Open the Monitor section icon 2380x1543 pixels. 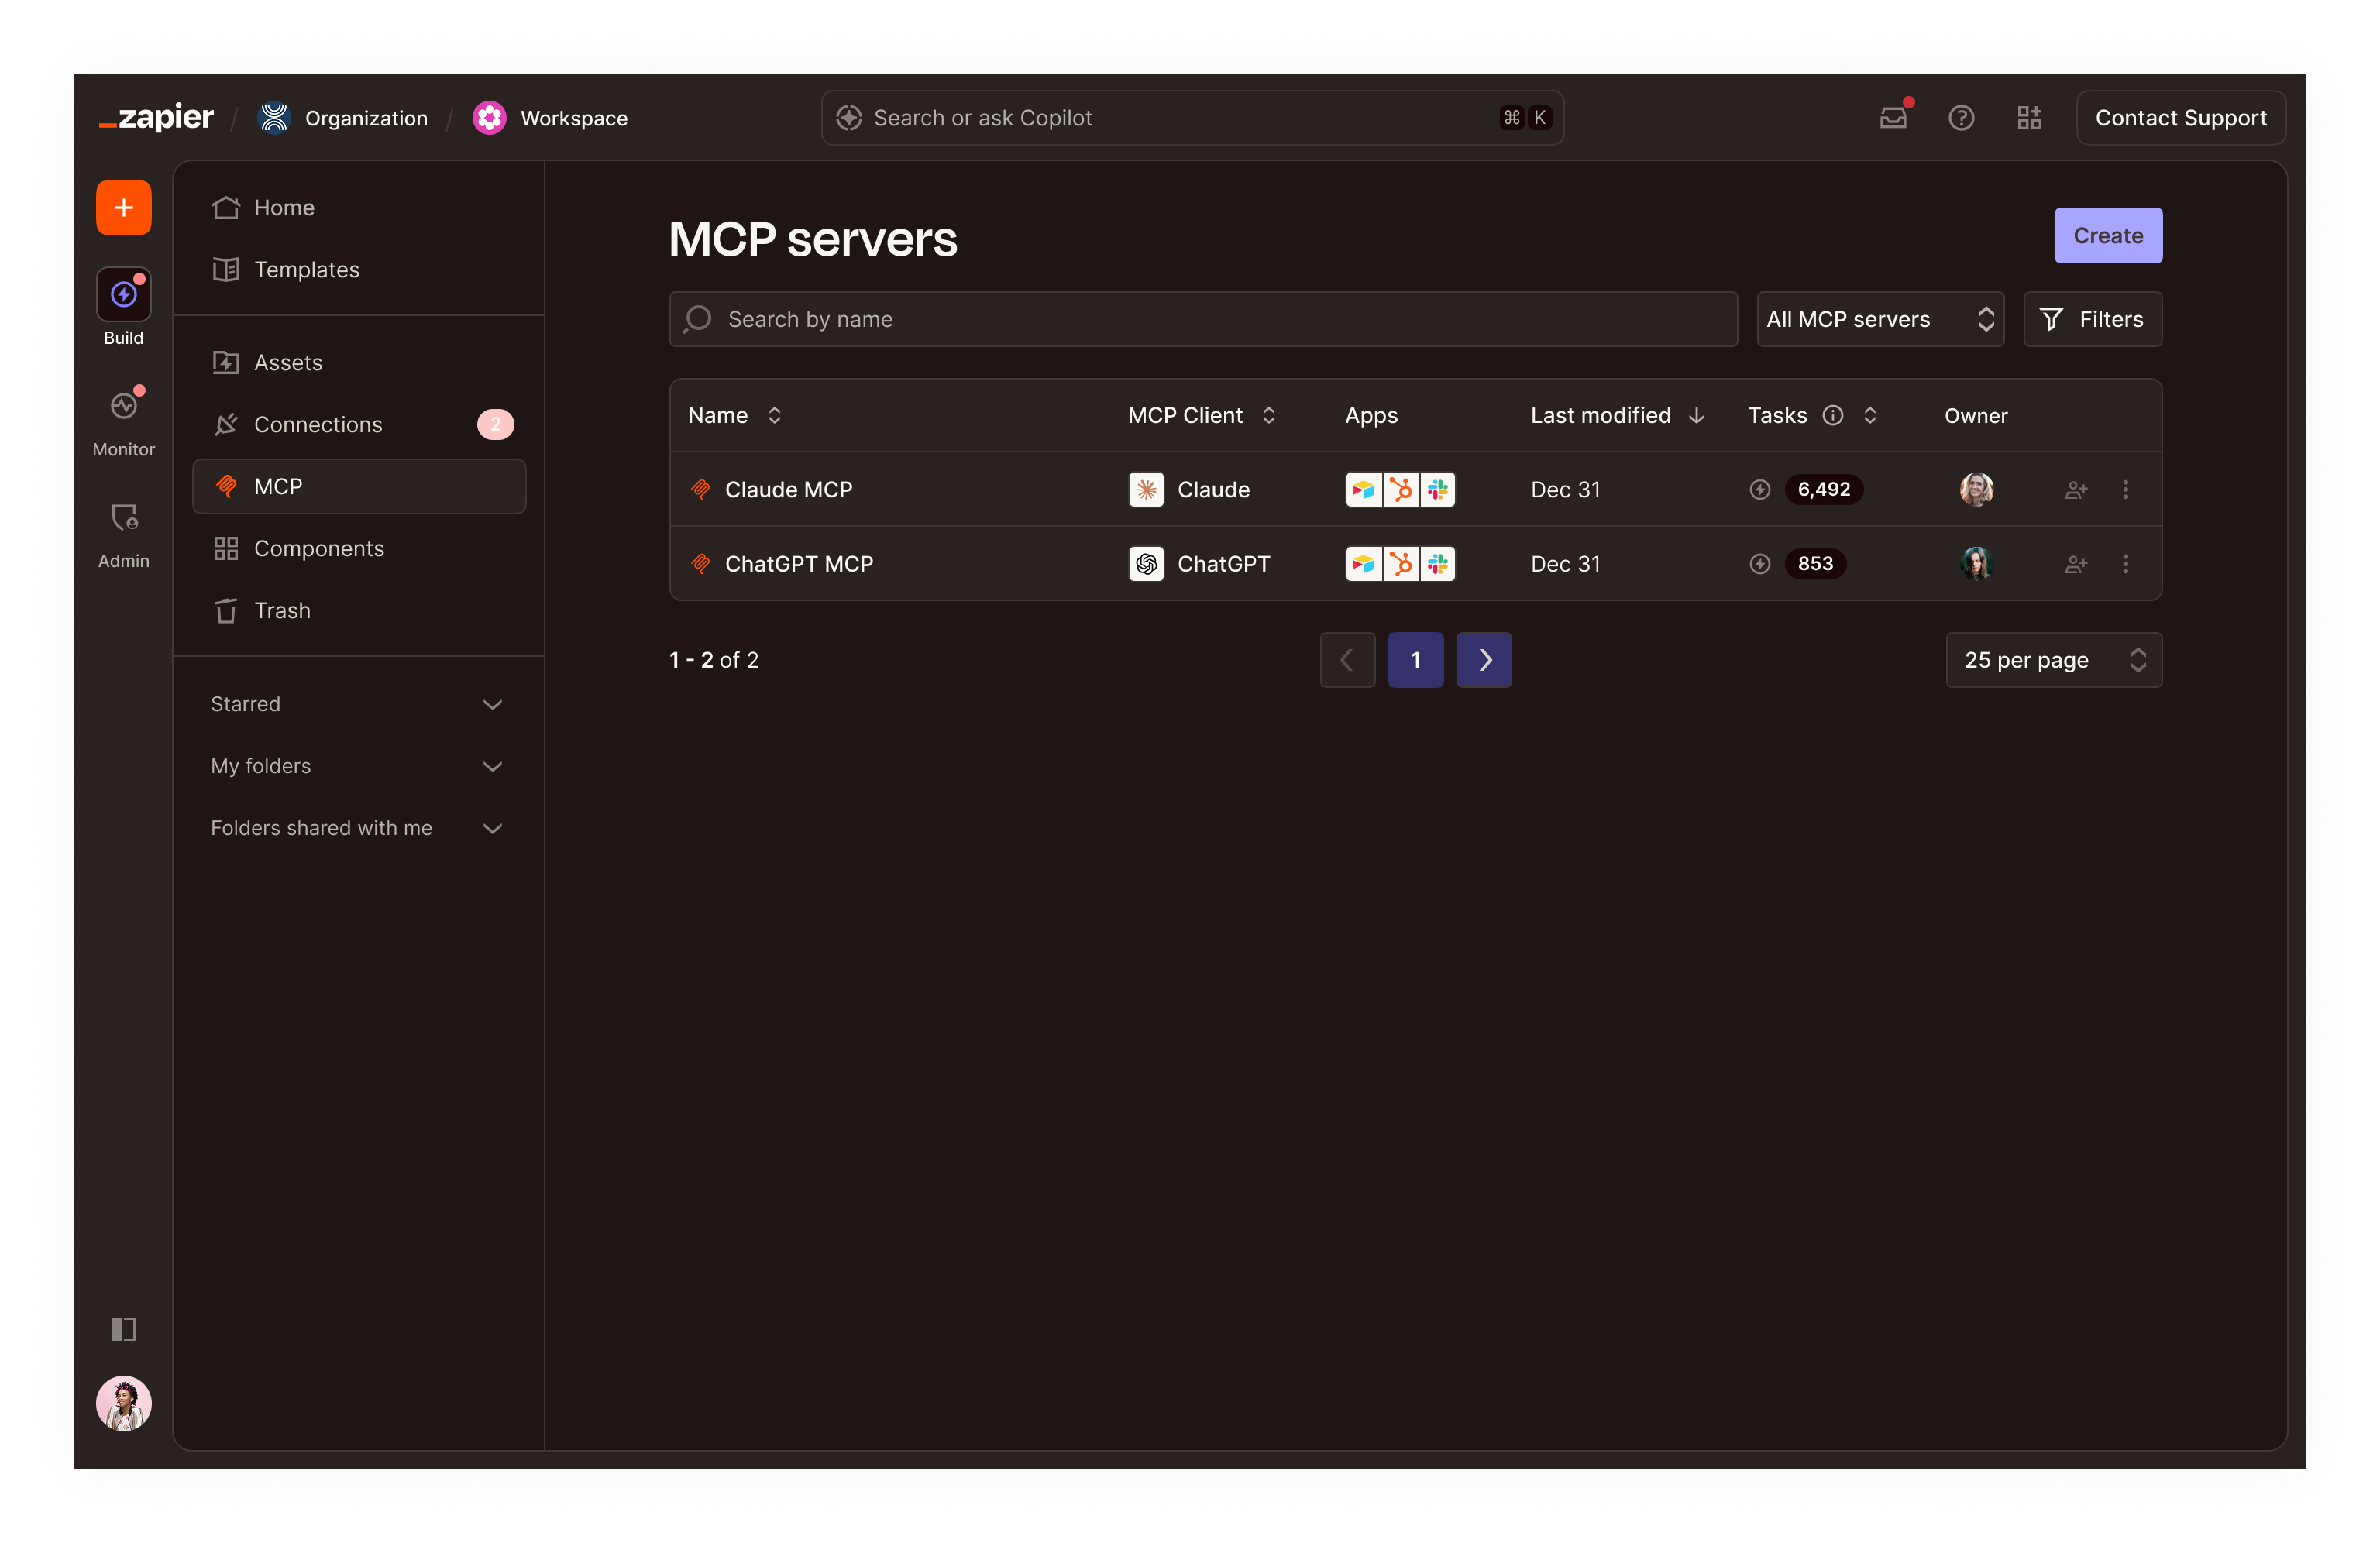pyautogui.click(x=123, y=406)
